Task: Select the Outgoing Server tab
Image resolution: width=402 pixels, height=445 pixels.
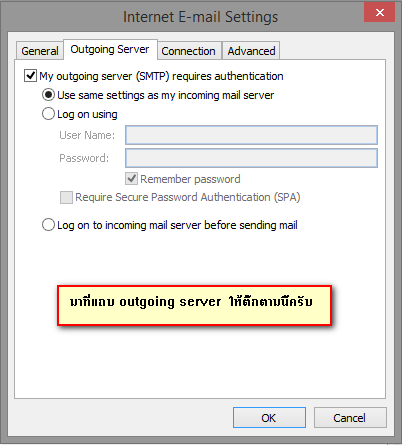Action: pos(110,49)
